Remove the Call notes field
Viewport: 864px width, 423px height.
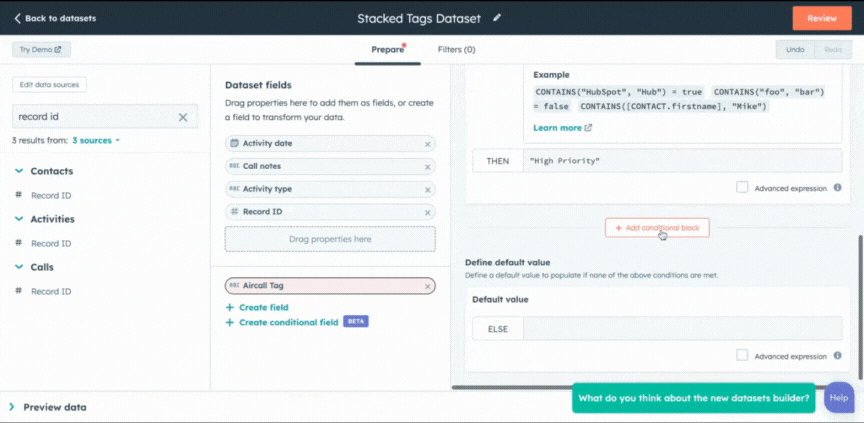[x=427, y=166]
